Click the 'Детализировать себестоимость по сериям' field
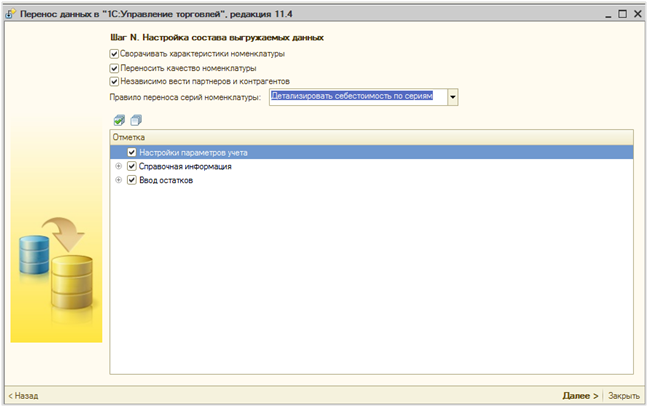 click(x=358, y=97)
